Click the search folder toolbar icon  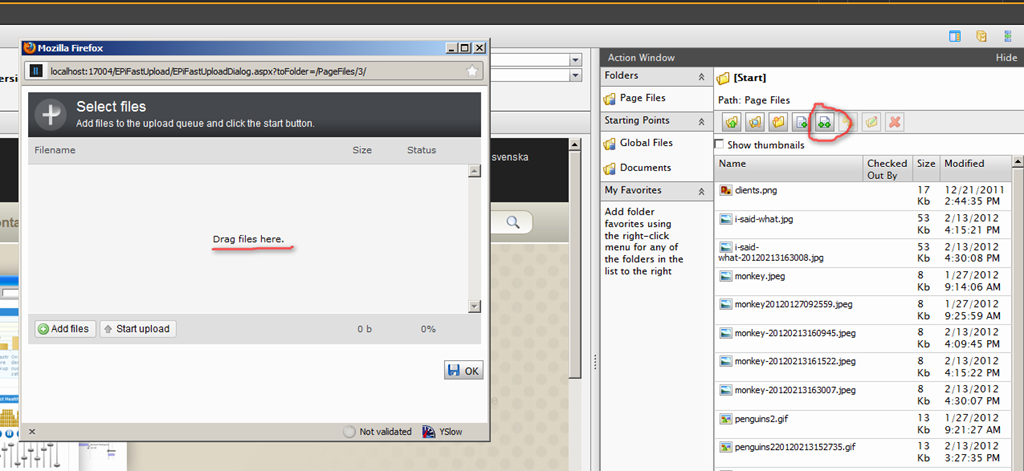click(x=755, y=122)
